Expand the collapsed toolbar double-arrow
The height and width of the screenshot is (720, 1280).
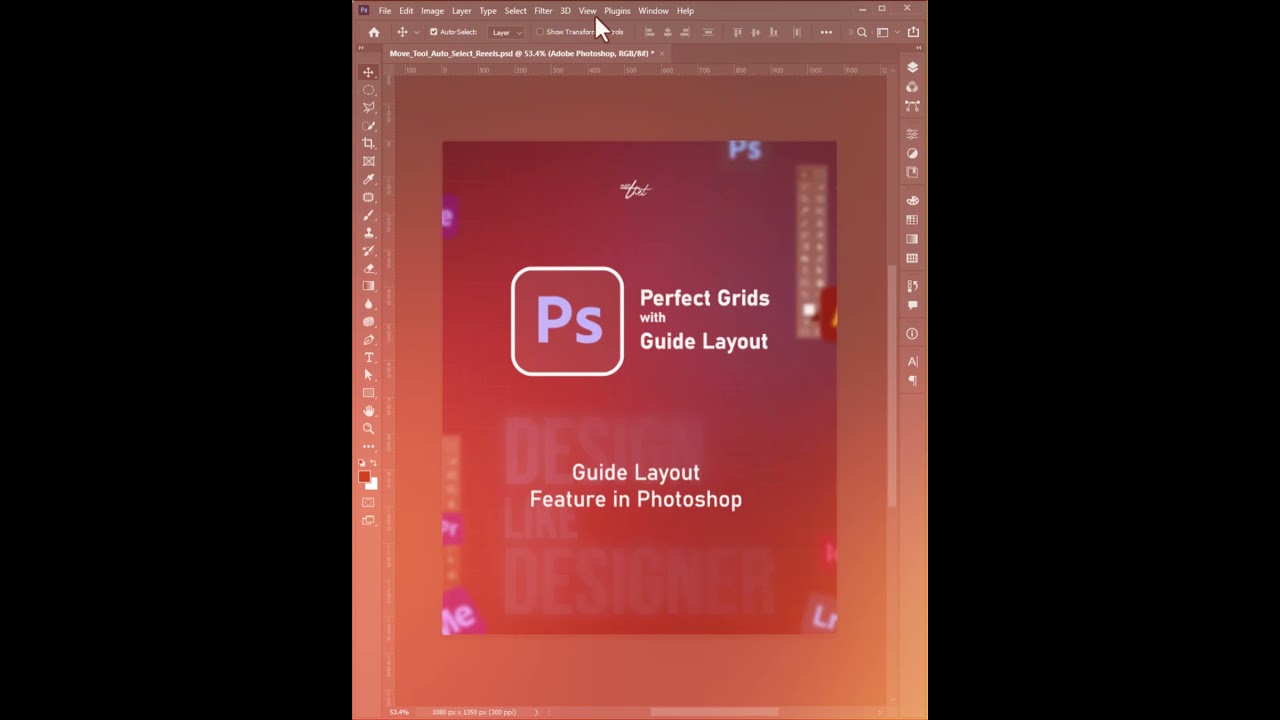click(x=361, y=47)
